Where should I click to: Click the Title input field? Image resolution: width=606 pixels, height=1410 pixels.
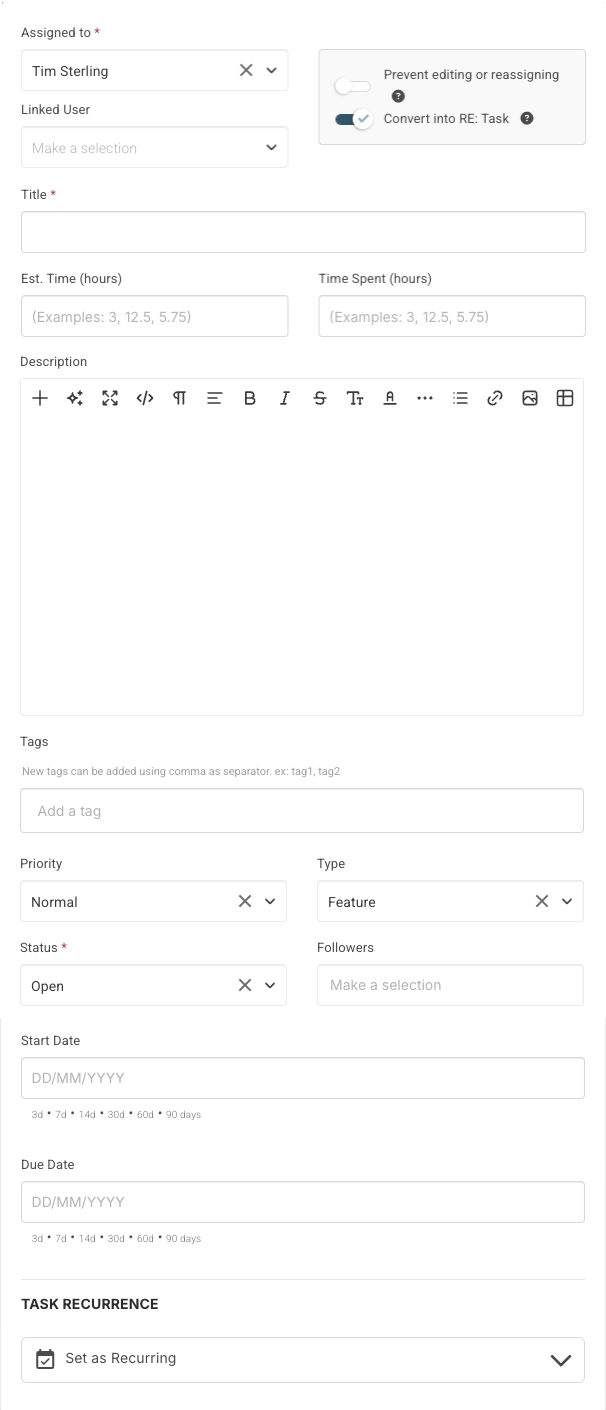(303, 232)
